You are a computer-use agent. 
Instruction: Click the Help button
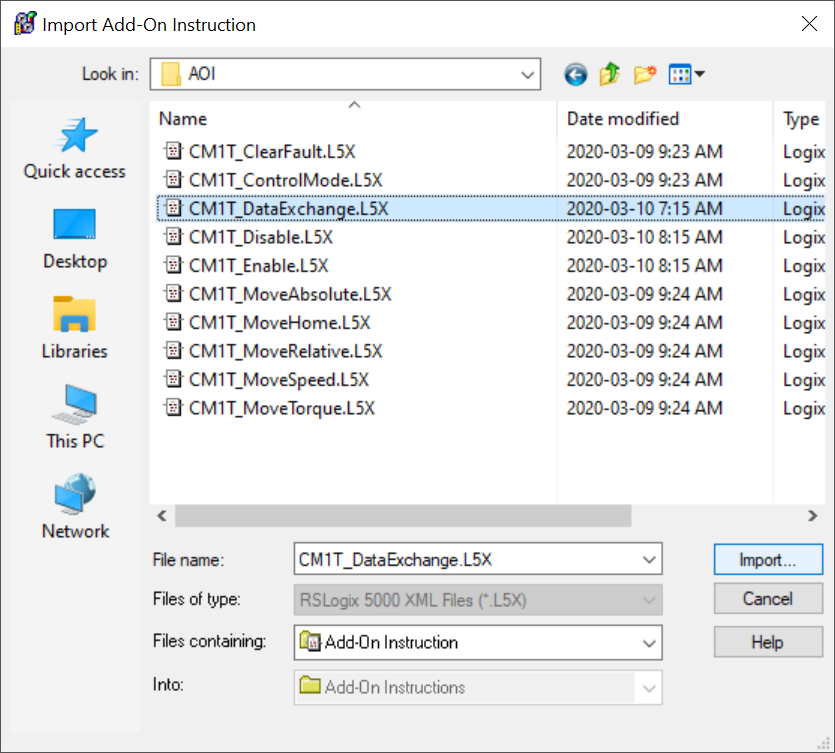point(767,642)
